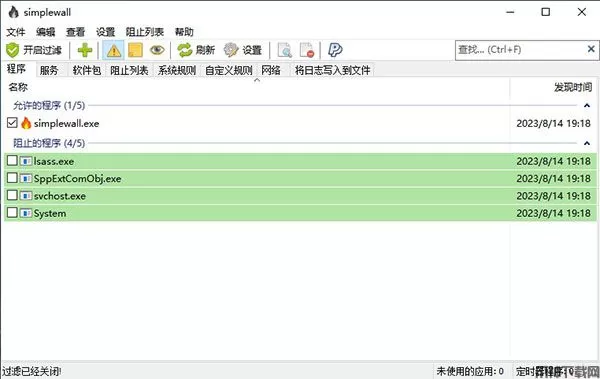Click the 未使用的应用: 0 status entry

point(470,371)
